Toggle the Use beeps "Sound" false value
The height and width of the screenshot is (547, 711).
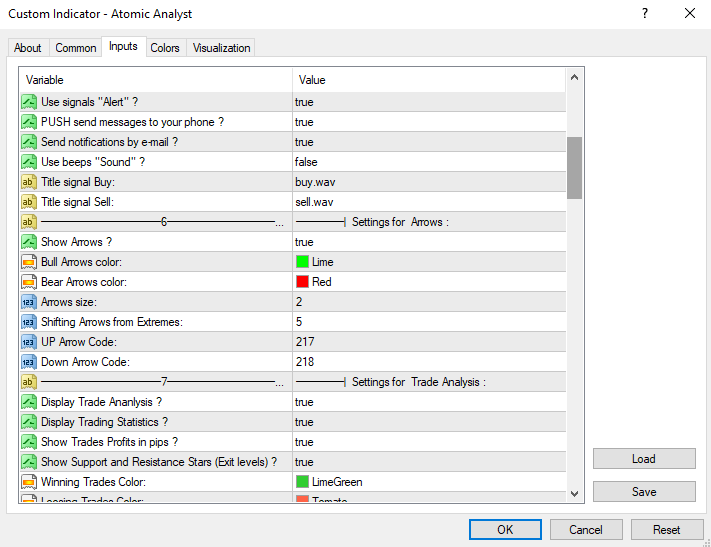point(428,162)
